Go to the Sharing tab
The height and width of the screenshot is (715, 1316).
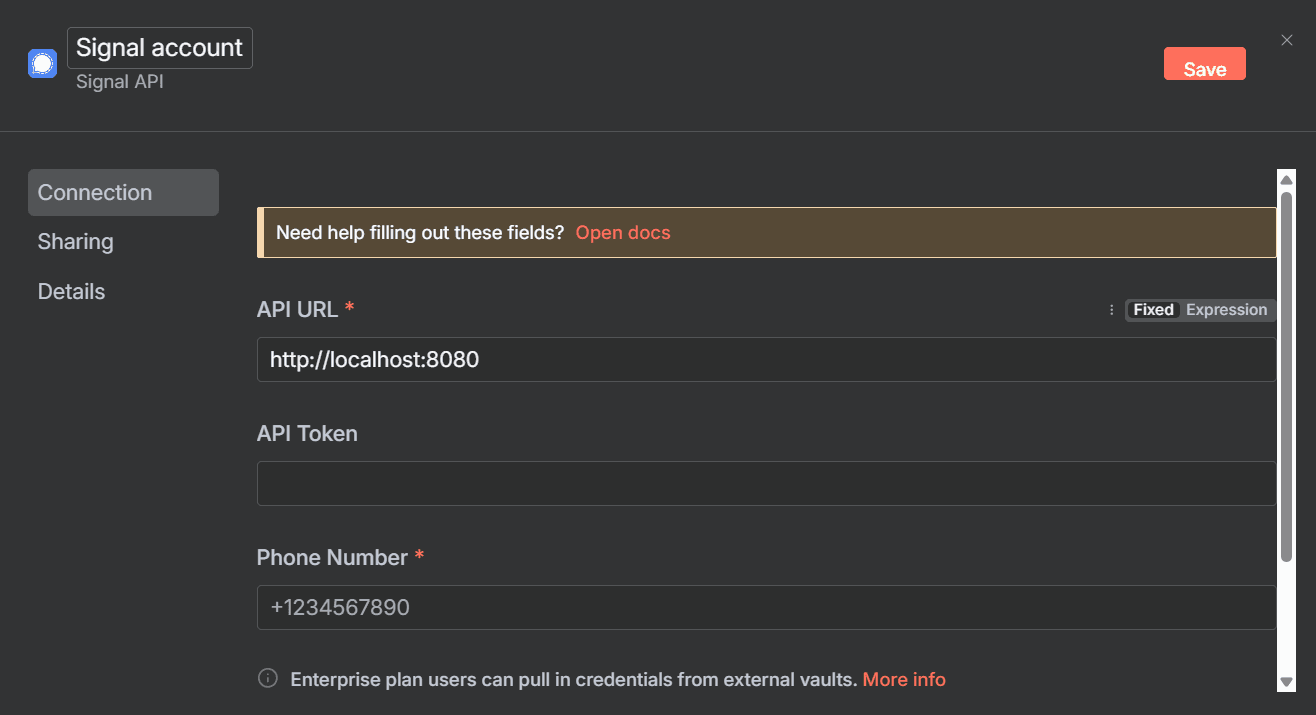pos(76,242)
